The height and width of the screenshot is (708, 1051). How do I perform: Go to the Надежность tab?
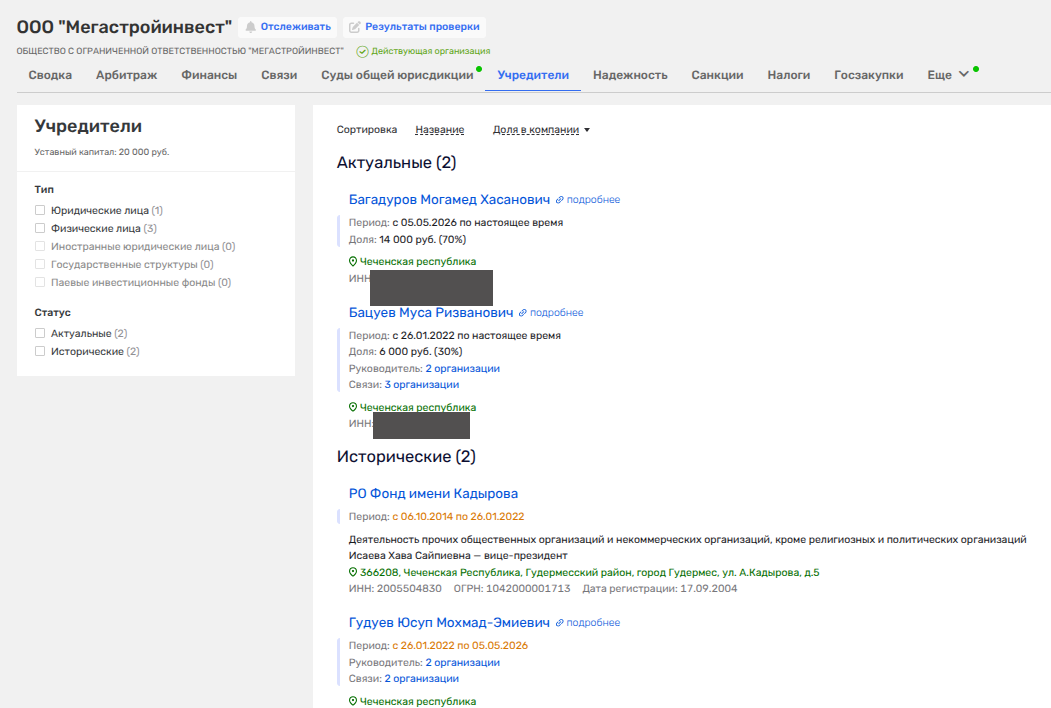630,75
